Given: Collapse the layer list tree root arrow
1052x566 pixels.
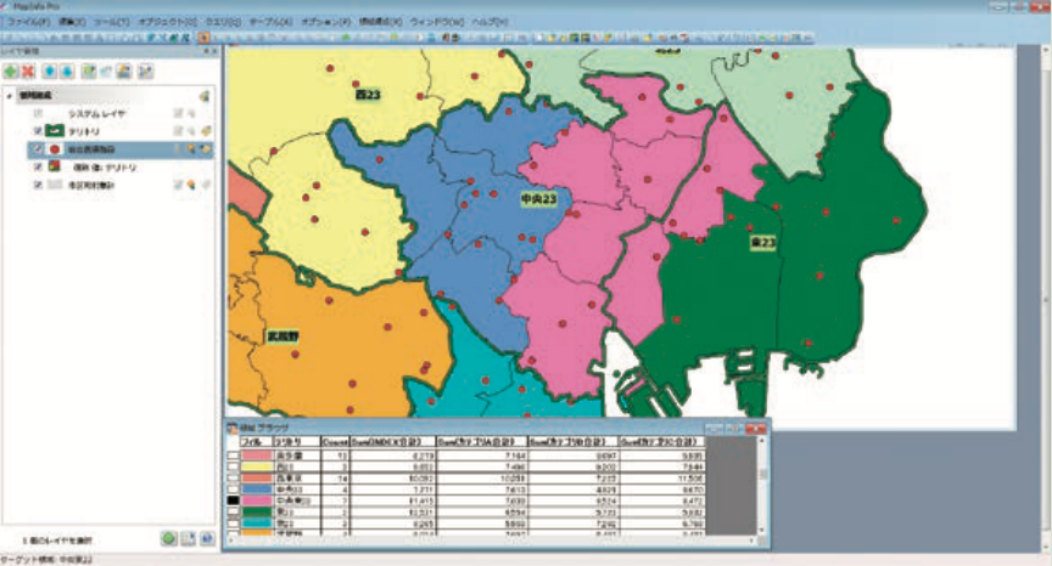Looking at the screenshot, I should coord(10,96).
